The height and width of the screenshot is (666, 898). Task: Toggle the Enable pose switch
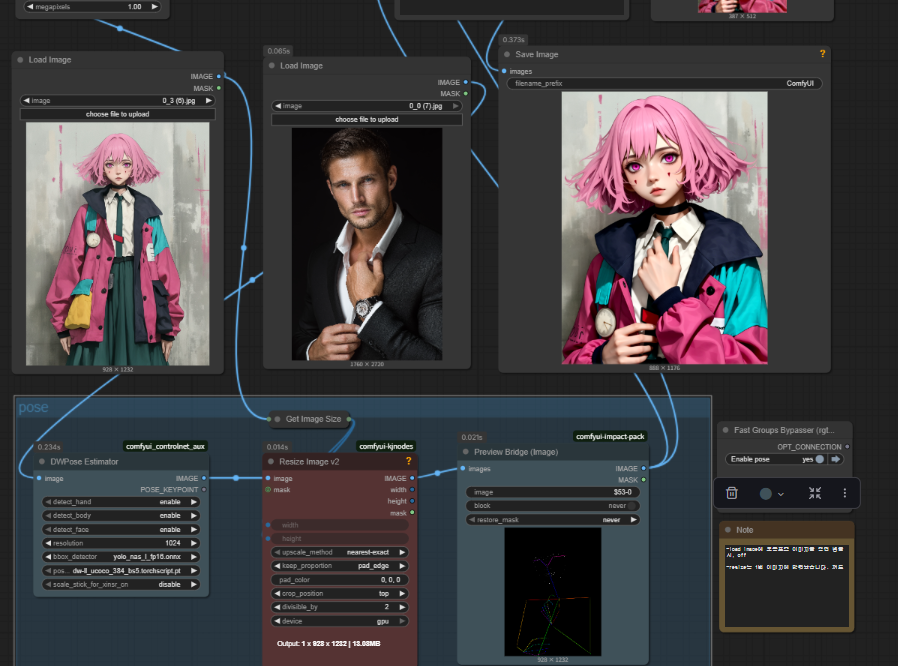820,459
